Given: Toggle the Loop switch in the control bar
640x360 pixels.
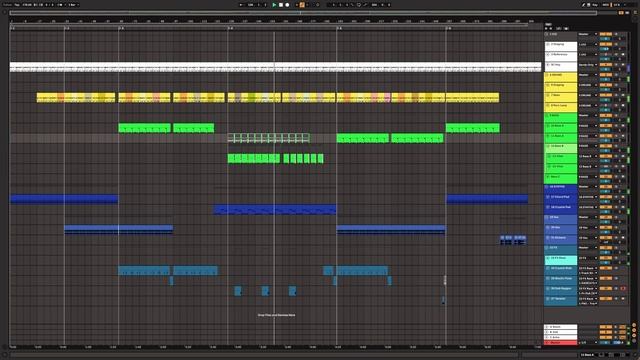Looking at the screenshot, I should (x=359, y=5).
